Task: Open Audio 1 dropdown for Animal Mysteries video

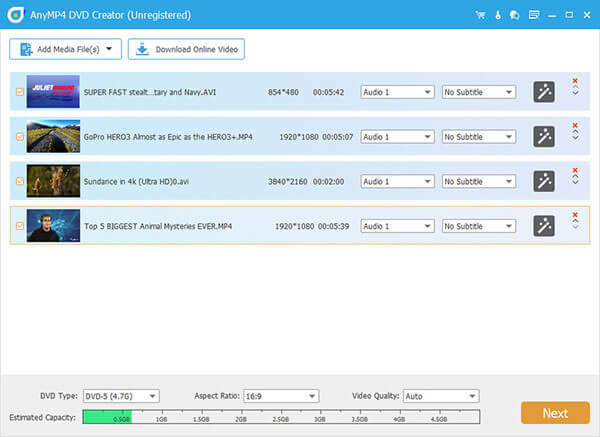Action: pyautogui.click(x=397, y=226)
